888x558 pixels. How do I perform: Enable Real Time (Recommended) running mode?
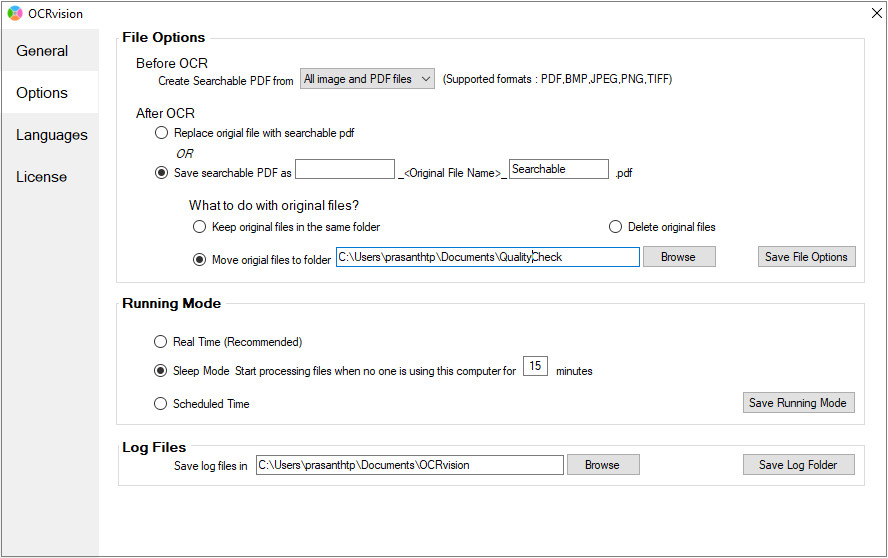[161, 342]
